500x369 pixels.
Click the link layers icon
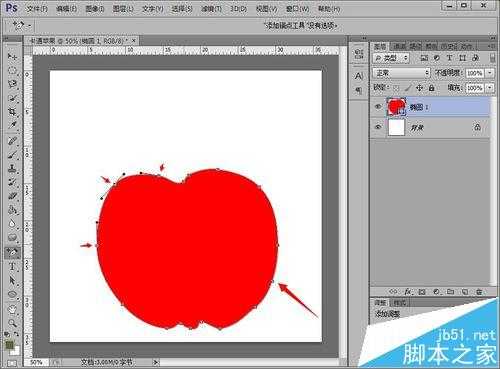393,292
